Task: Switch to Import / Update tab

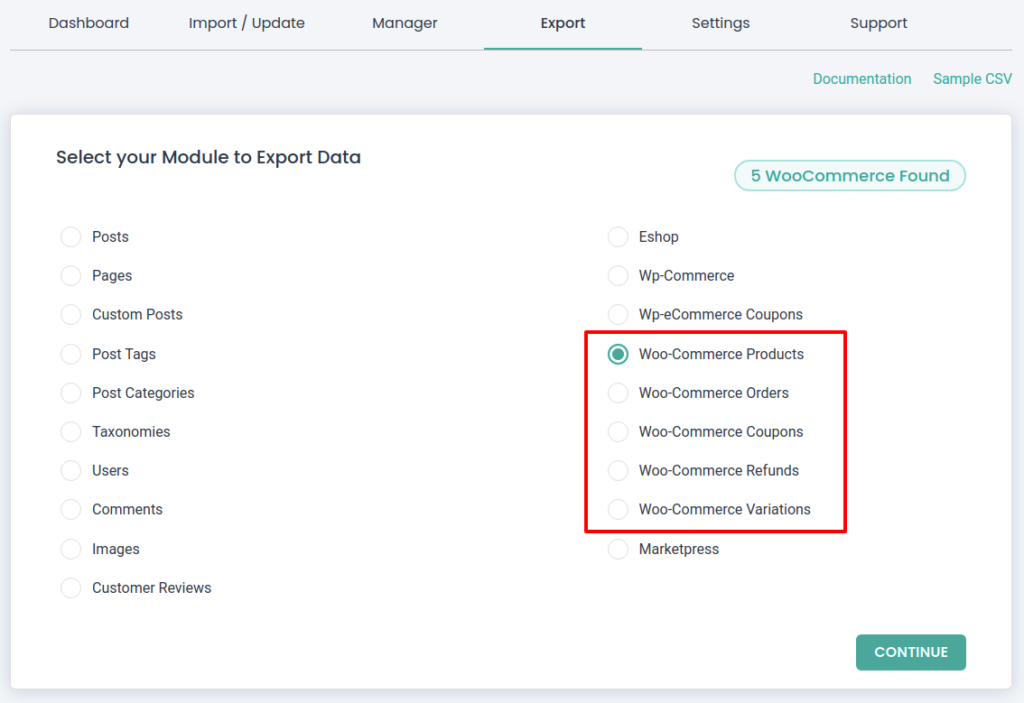Action: 247,23
